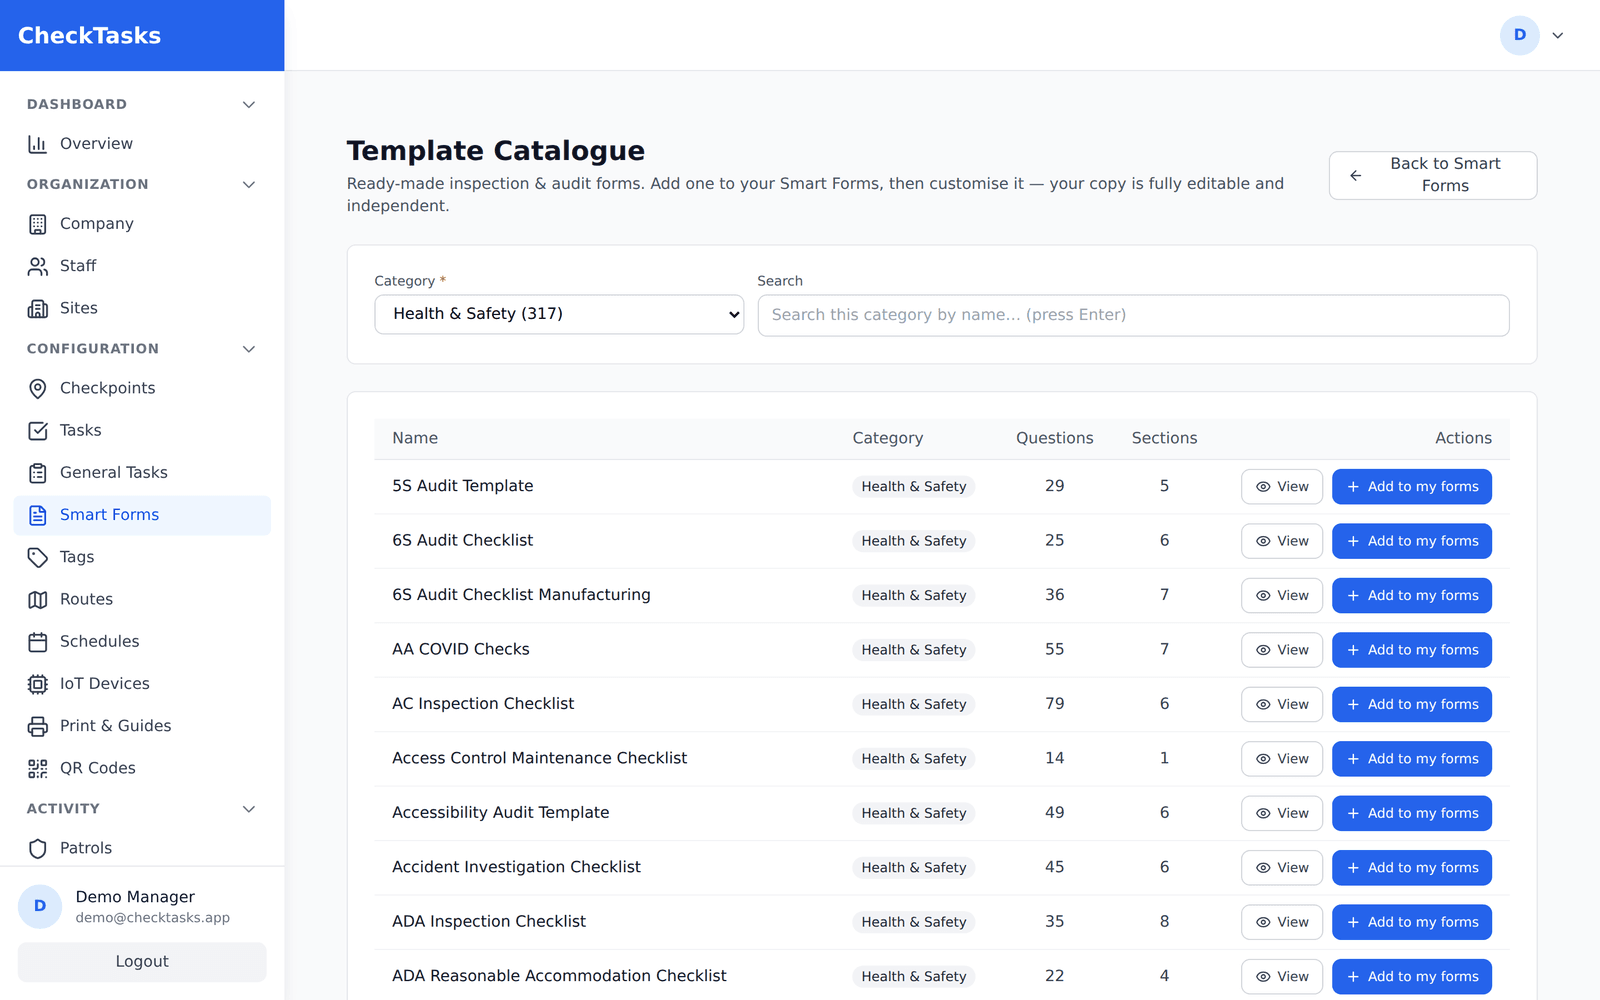Collapse the Configuration section chevron
This screenshot has height=1000, width=1600.
(249, 349)
